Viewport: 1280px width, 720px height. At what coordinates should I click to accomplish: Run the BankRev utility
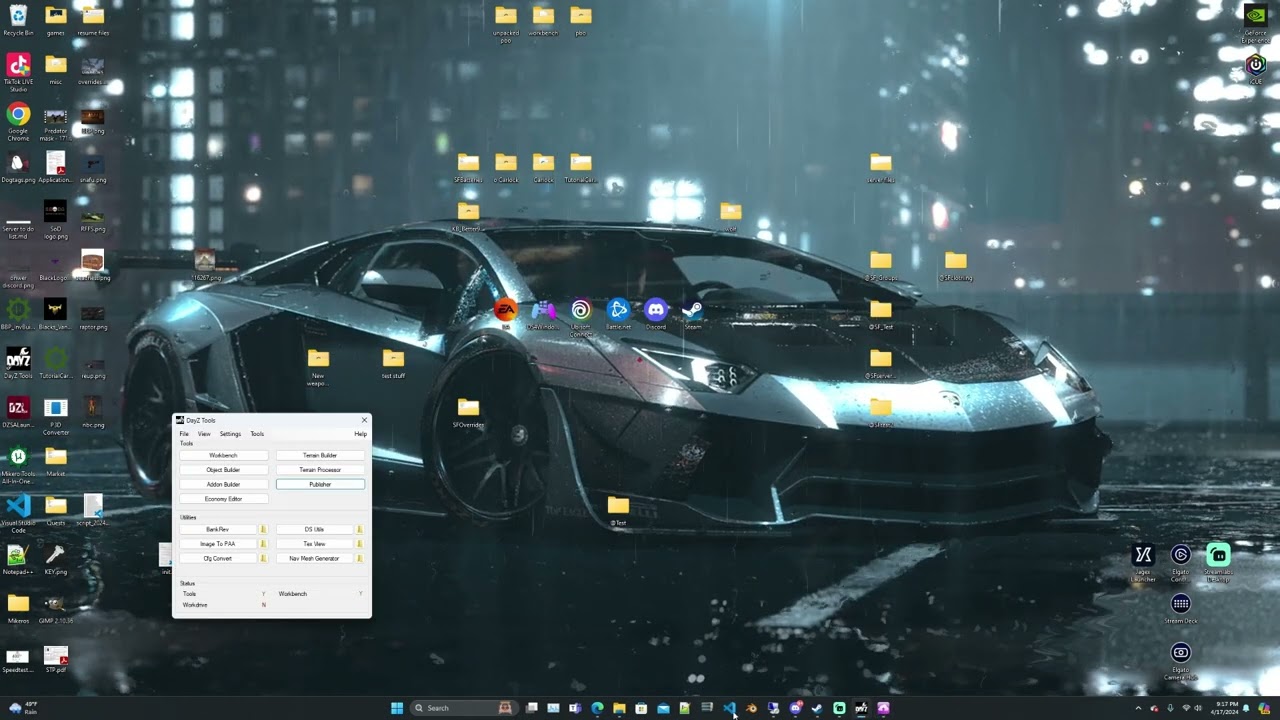(x=217, y=529)
